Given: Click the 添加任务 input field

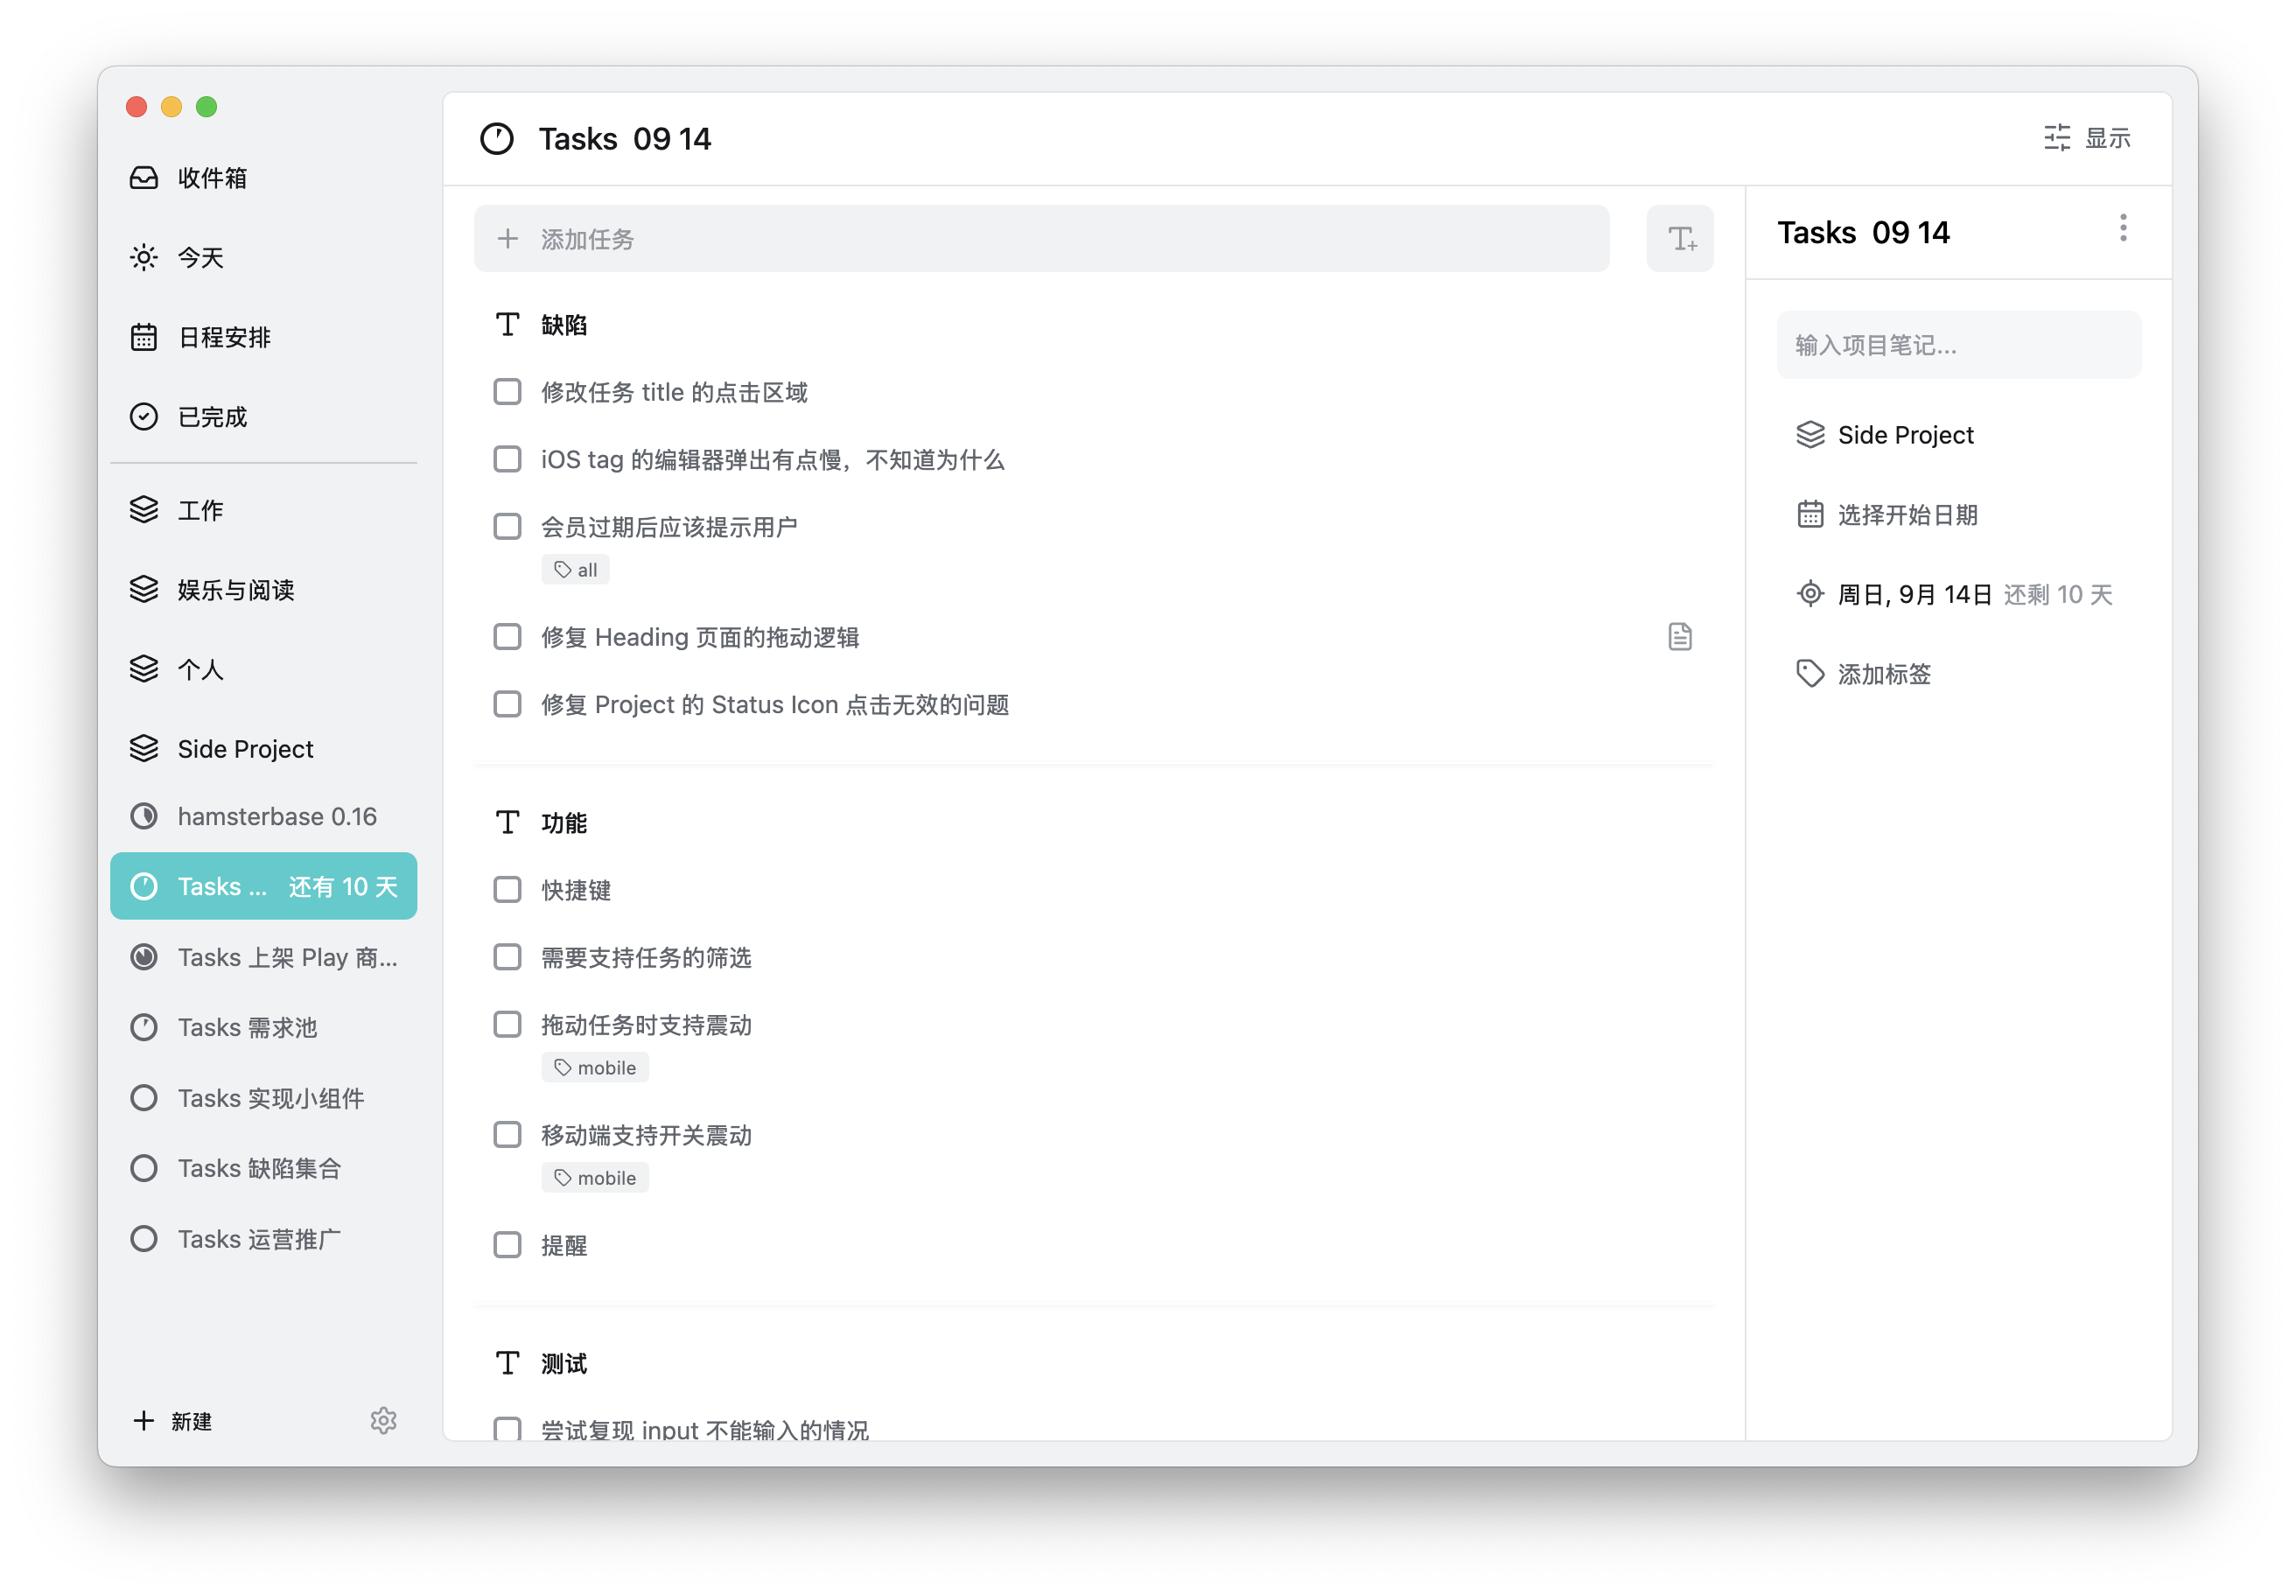Looking at the screenshot, I should pyautogui.click(x=1040, y=239).
